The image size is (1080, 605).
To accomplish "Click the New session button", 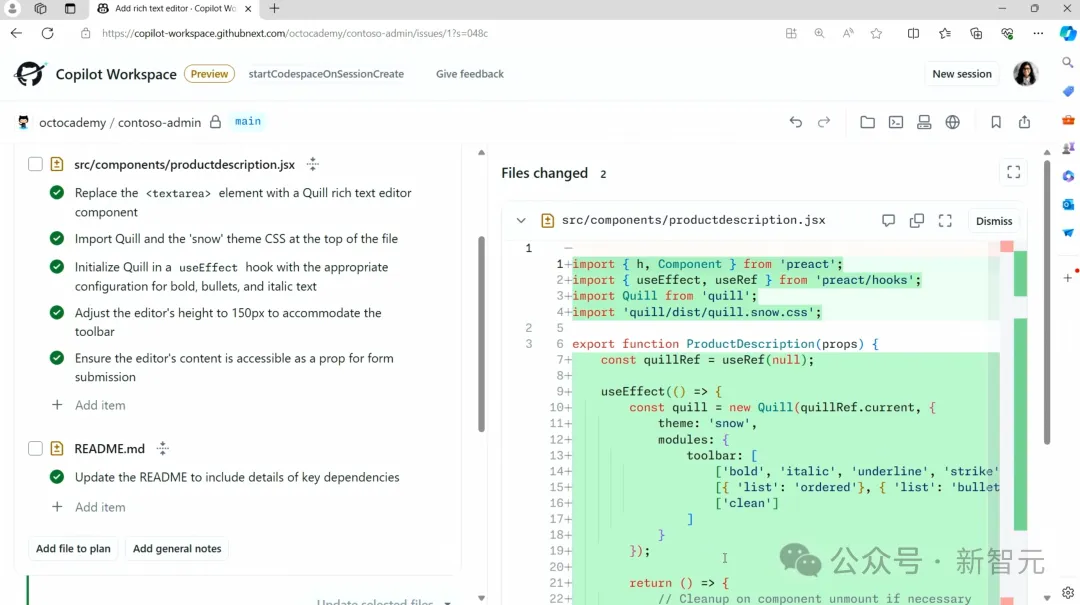I will [962, 74].
